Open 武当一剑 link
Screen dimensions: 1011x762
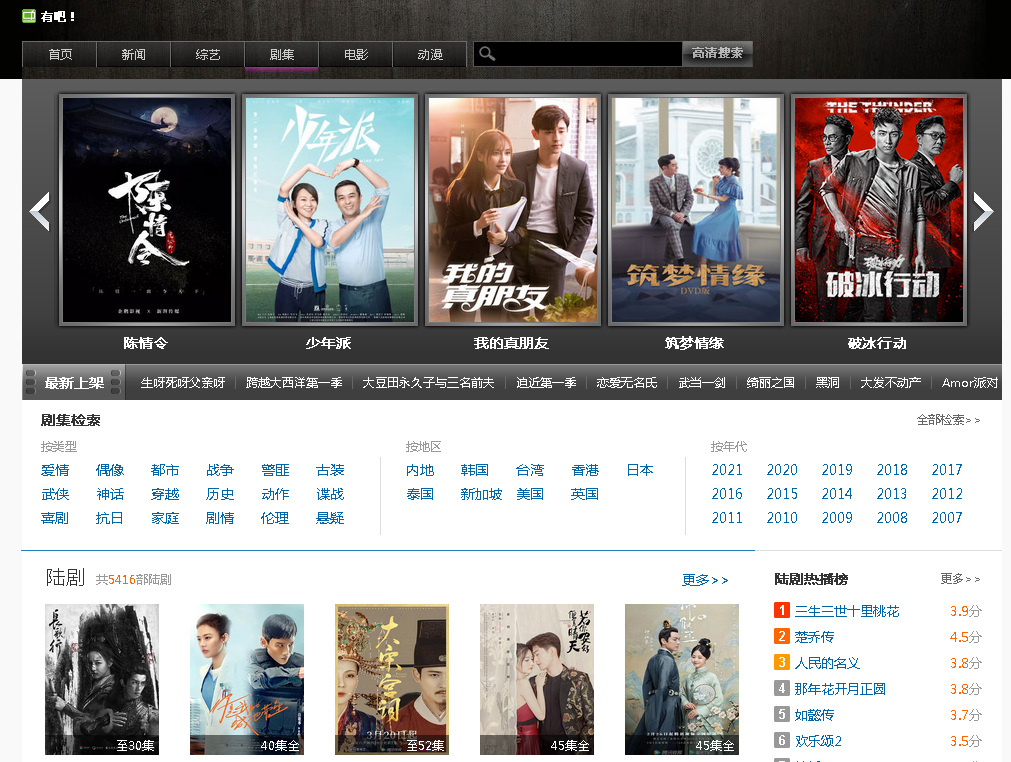702,383
